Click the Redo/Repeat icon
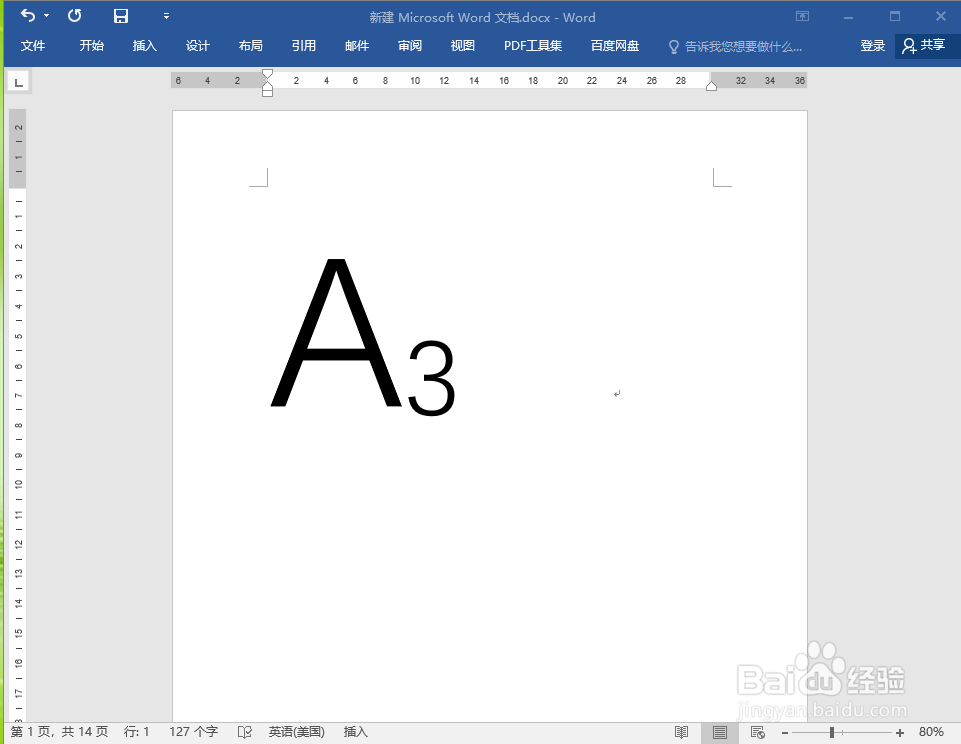This screenshot has width=961, height=744. (x=74, y=15)
